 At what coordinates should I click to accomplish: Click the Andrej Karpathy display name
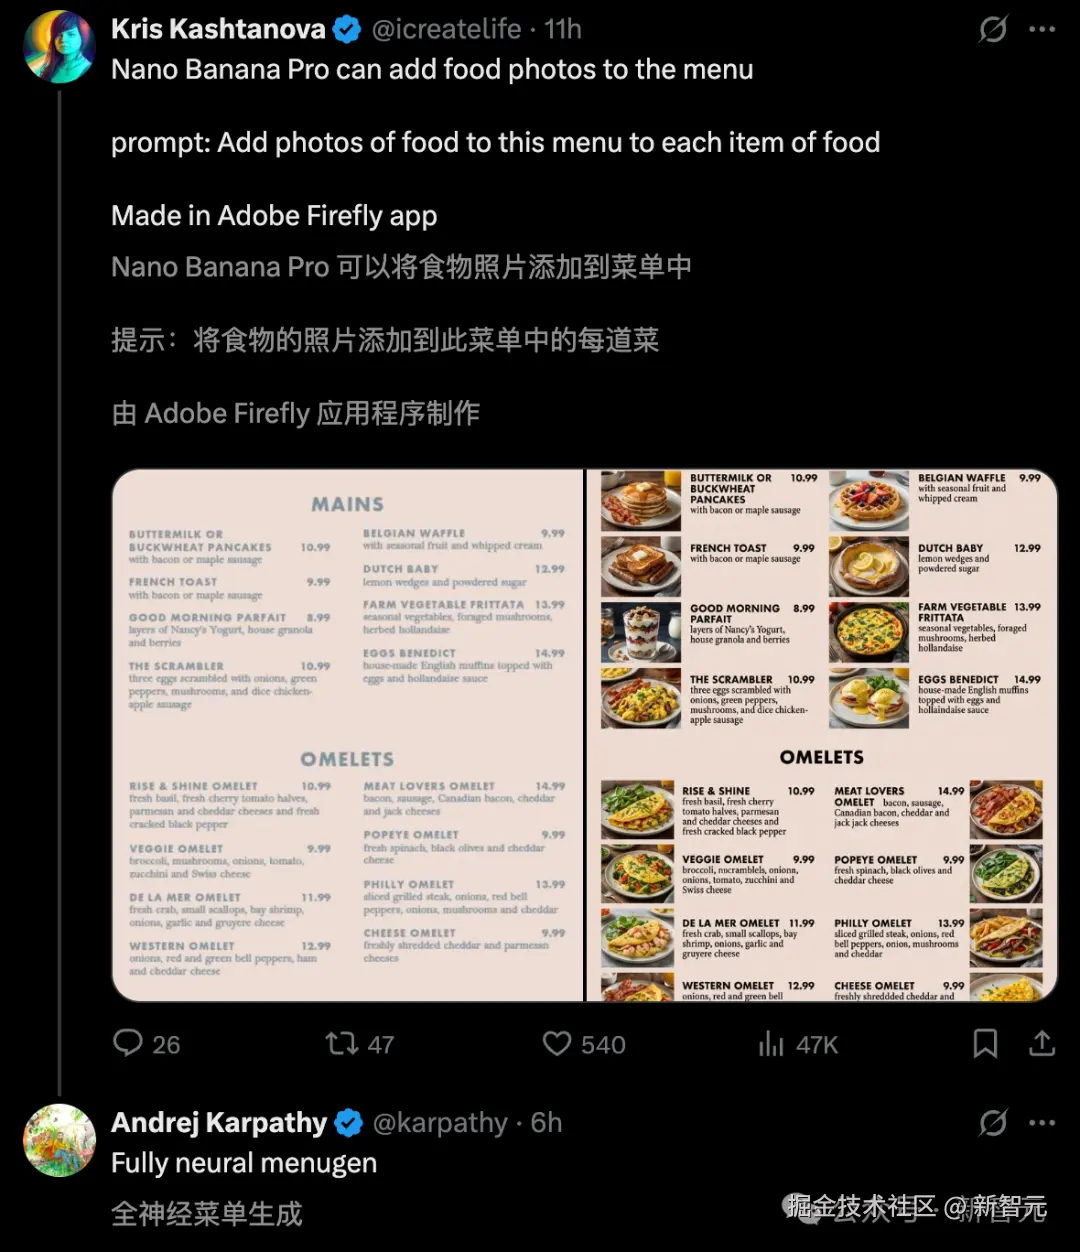[x=219, y=1123]
